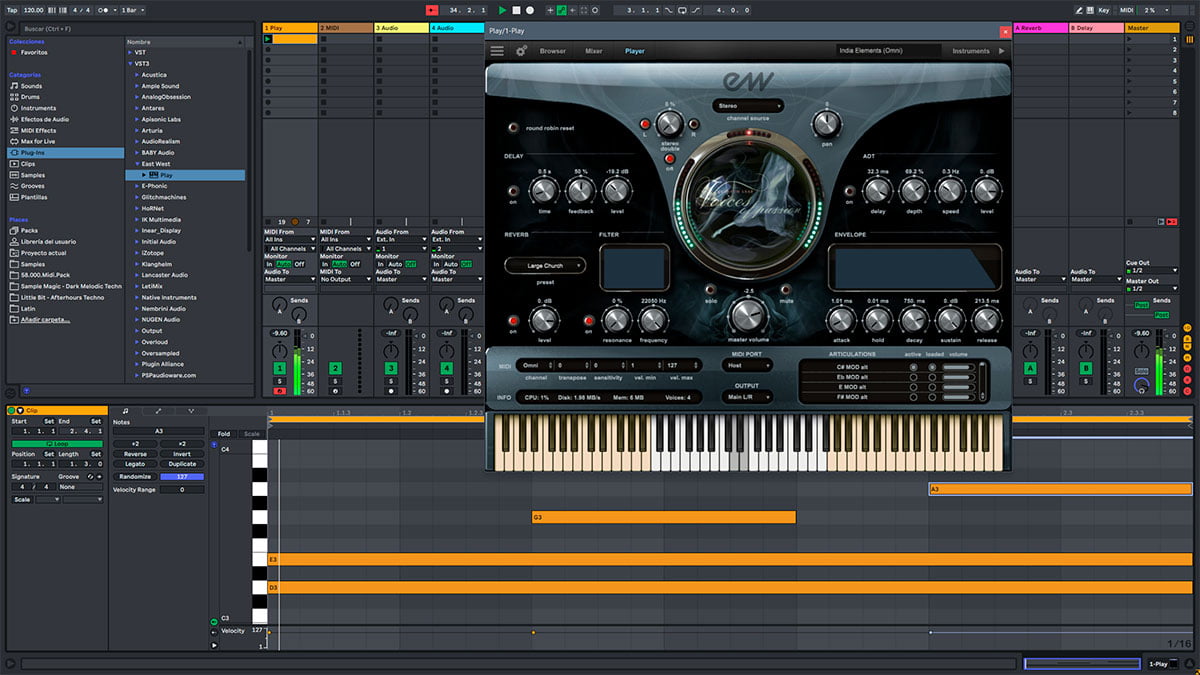Start playback with the green Play button
1200x675 pixels.
click(502, 10)
